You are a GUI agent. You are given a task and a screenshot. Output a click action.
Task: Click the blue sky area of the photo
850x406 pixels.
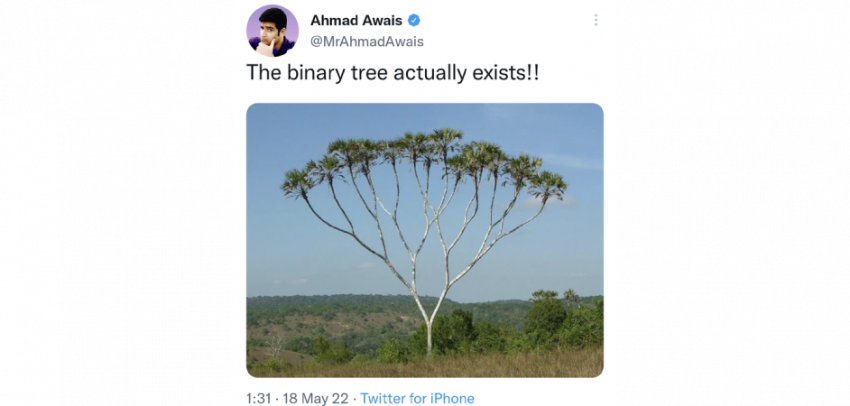[300, 250]
